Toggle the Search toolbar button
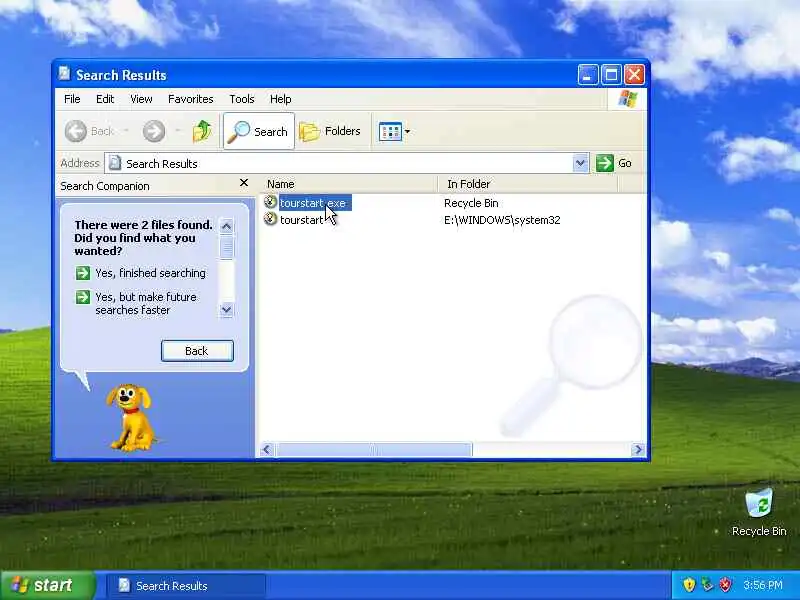Screen dimensions: 800x600 (x=259, y=132)
